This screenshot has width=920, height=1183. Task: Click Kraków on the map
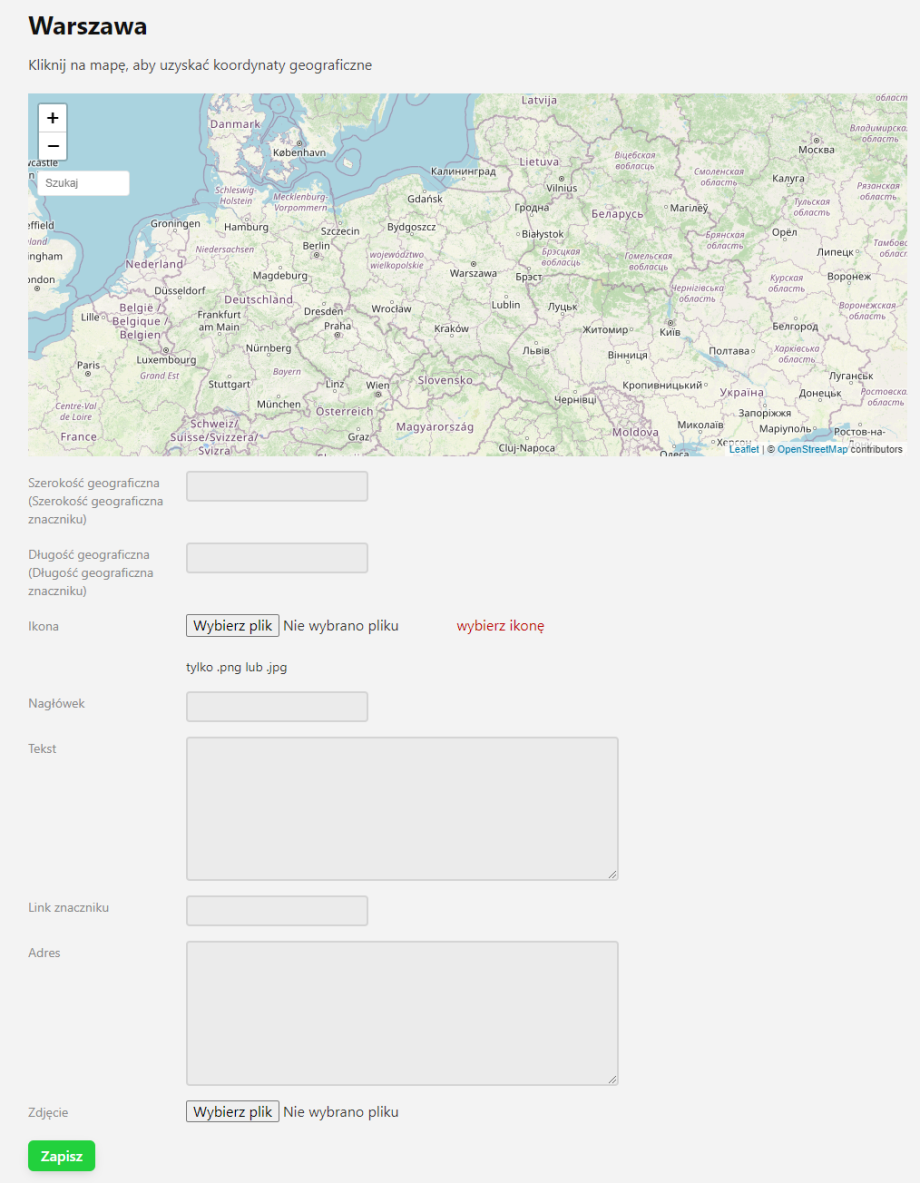(x=451, y=329)
